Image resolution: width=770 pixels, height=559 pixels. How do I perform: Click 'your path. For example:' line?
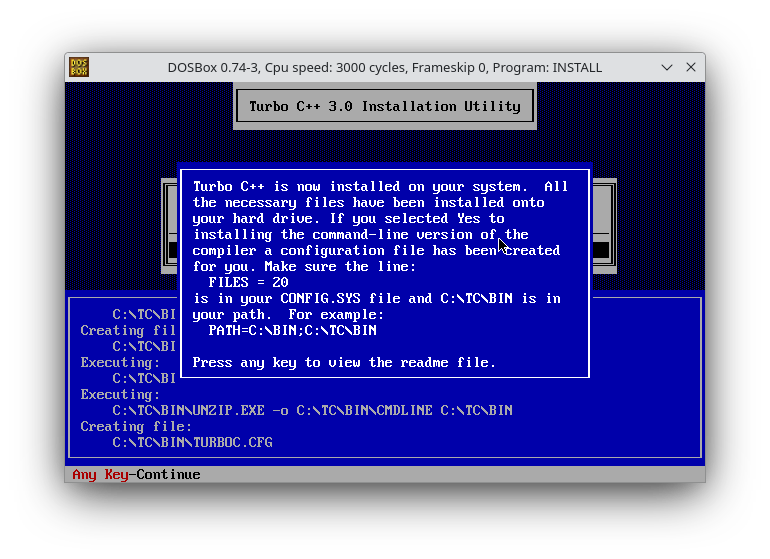288,314
